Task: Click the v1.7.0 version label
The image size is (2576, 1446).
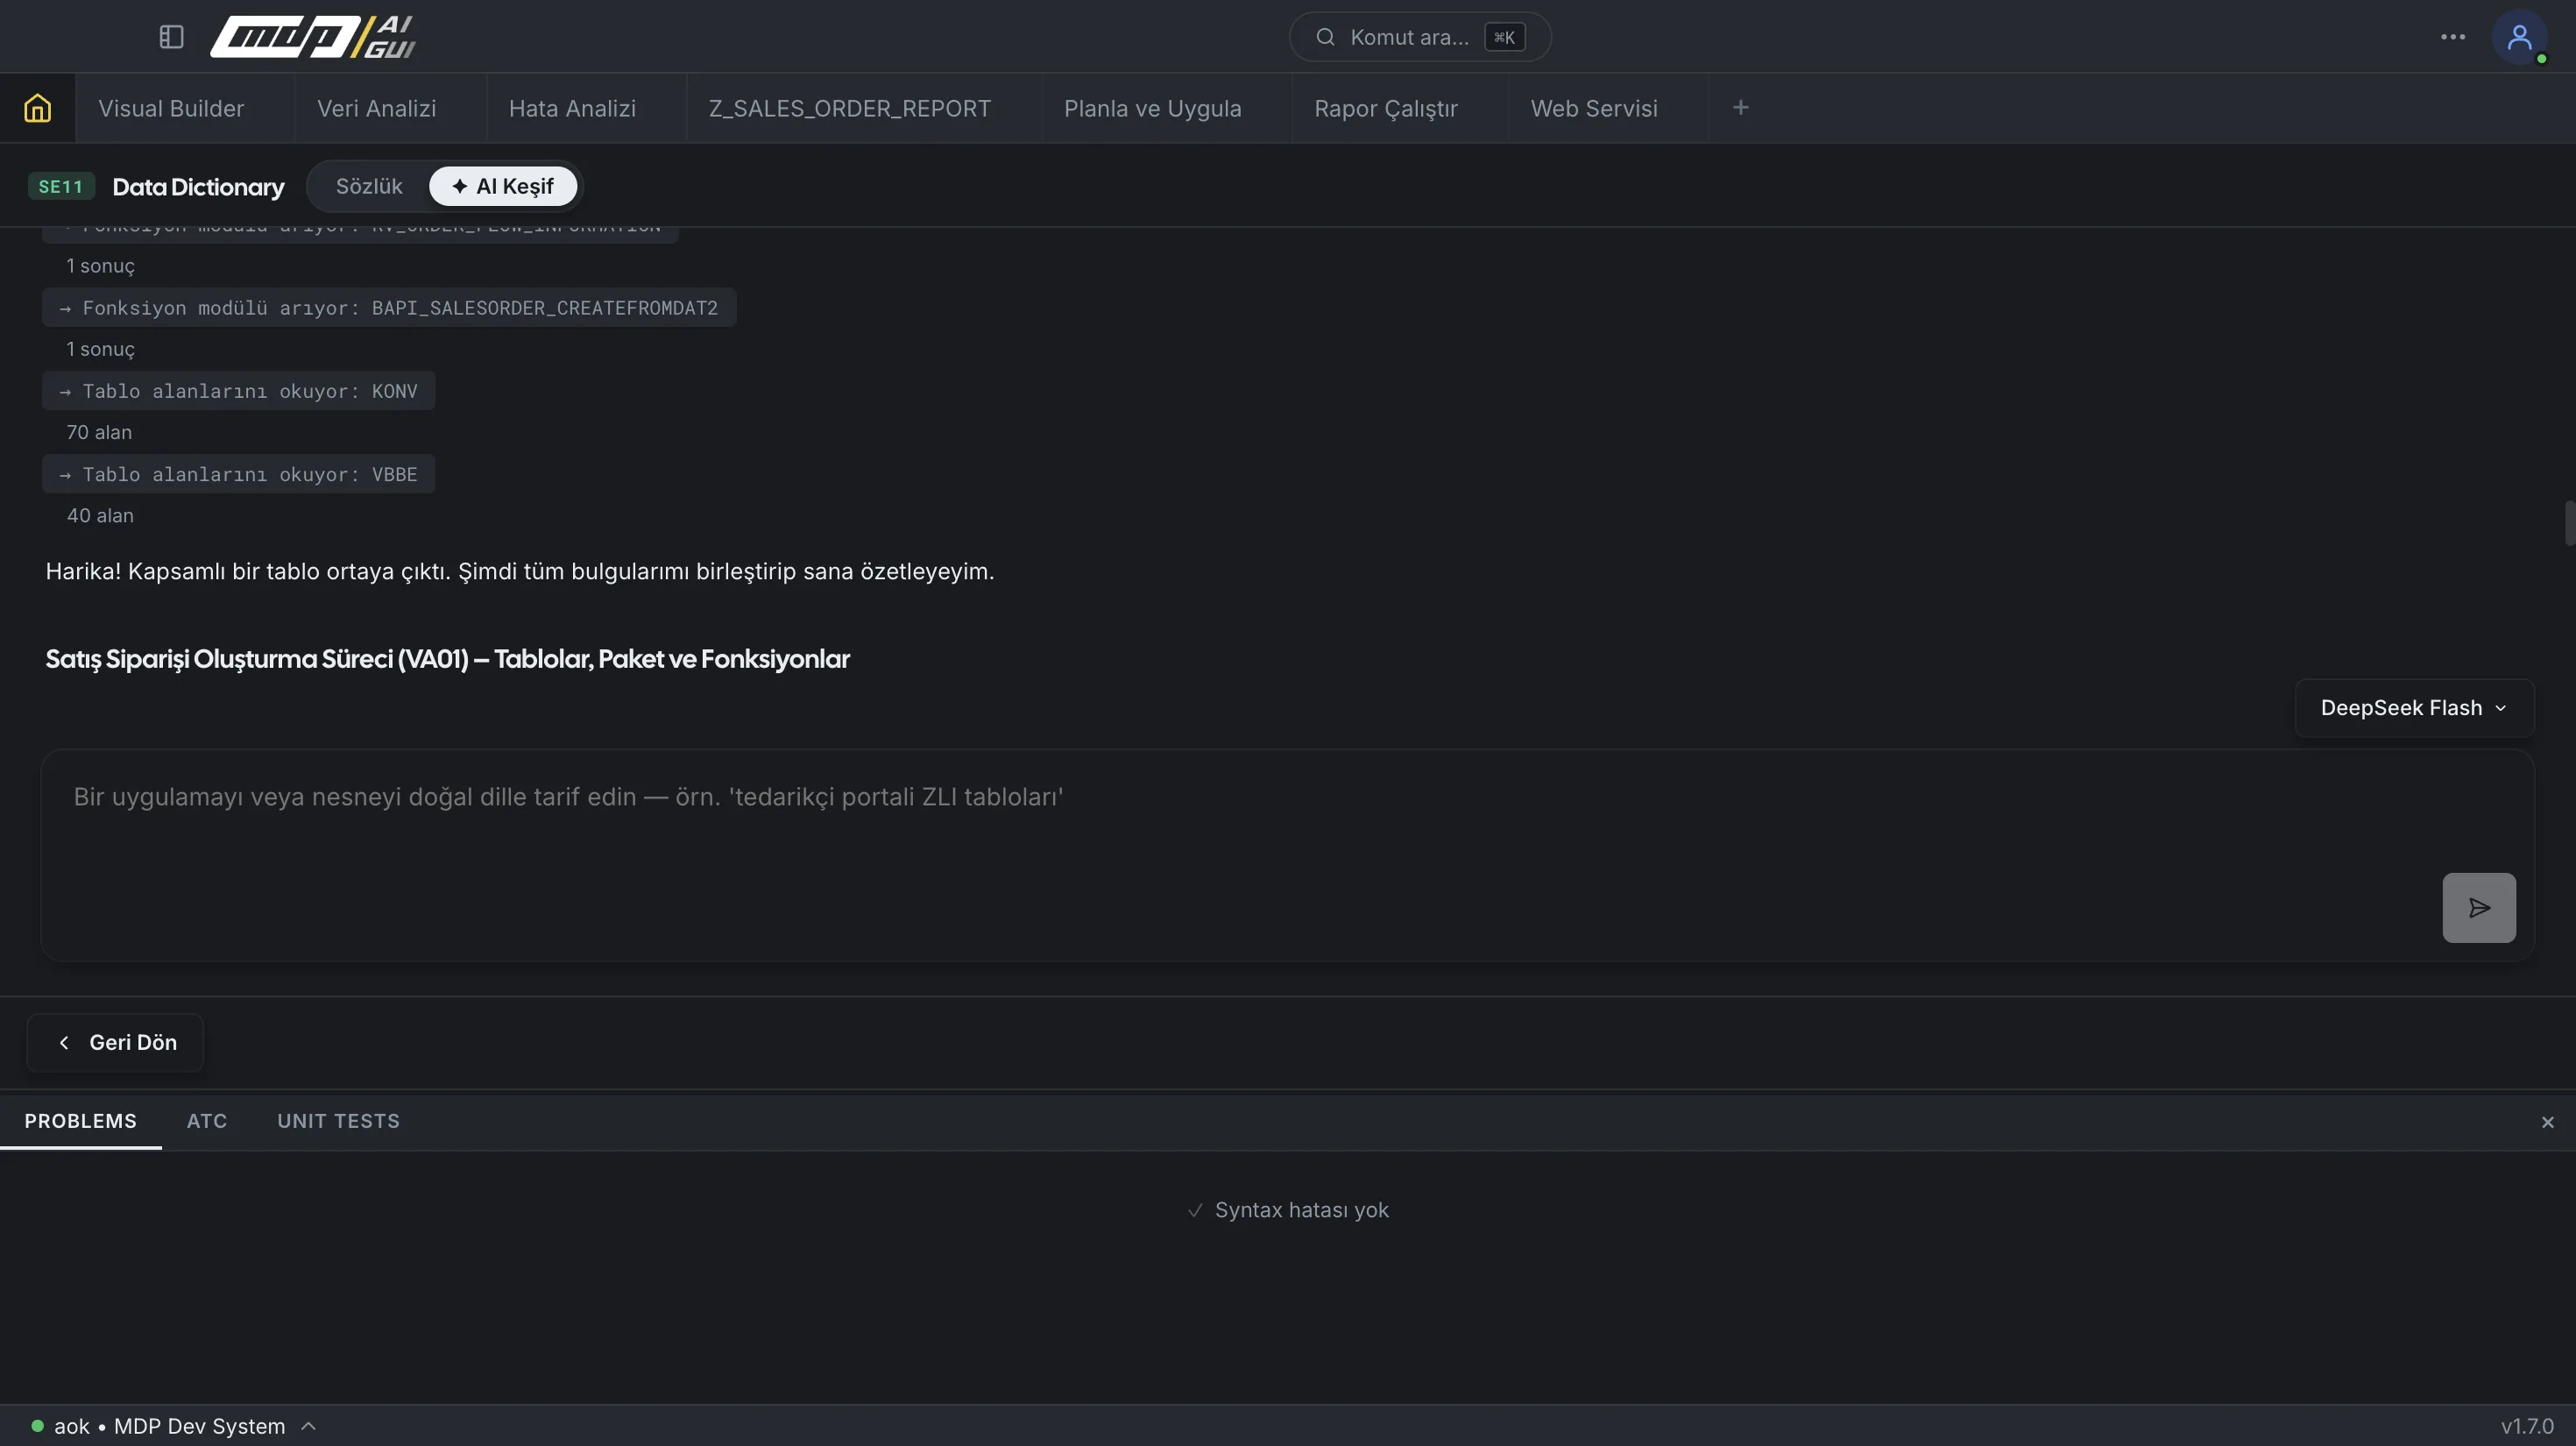Action: click(x=2527, y=1427)
